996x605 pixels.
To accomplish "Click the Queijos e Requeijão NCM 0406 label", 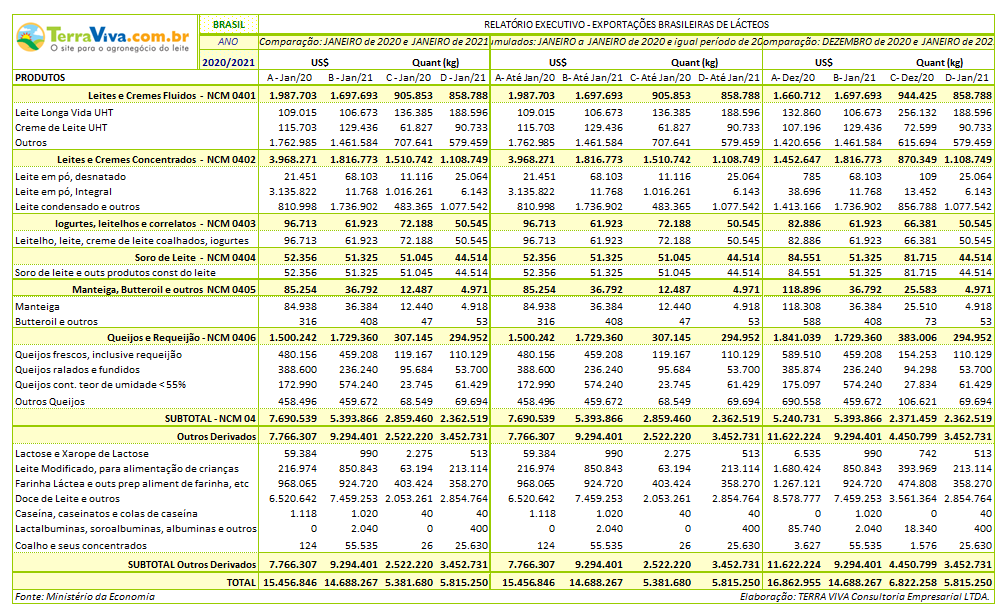I will pos(182,338).
